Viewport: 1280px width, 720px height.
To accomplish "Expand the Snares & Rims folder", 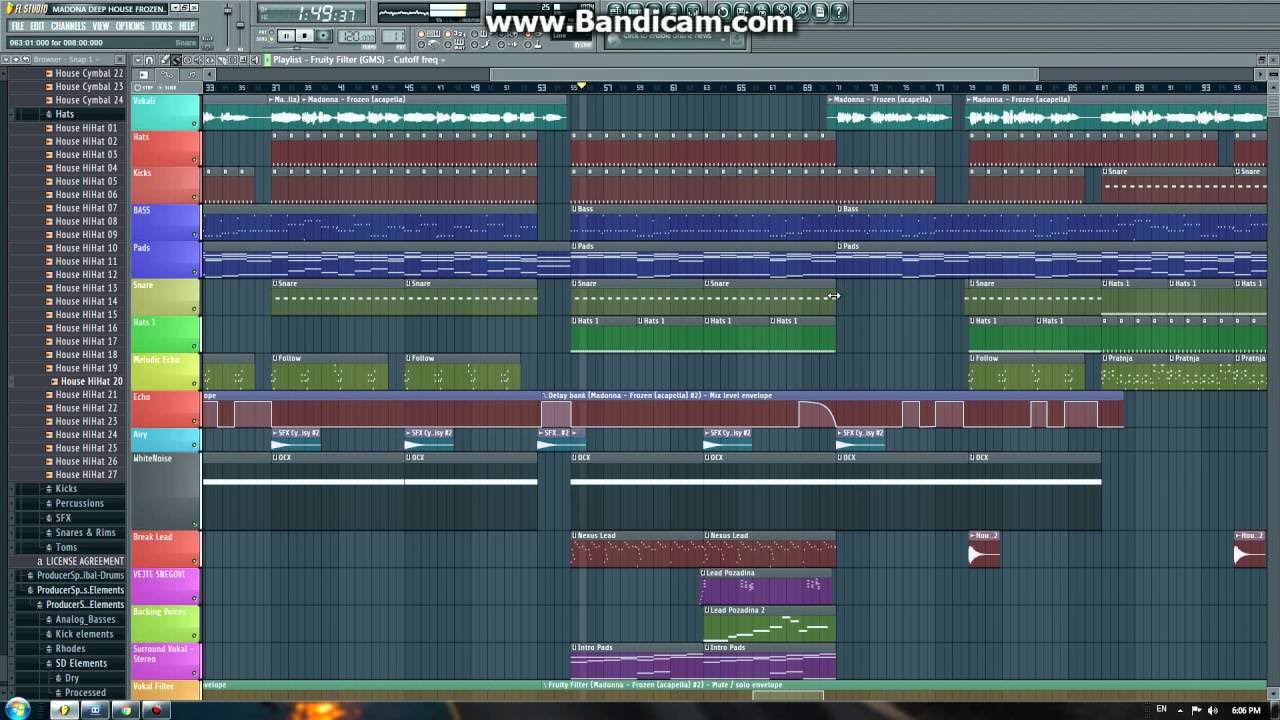I will [x=85, y=533].
